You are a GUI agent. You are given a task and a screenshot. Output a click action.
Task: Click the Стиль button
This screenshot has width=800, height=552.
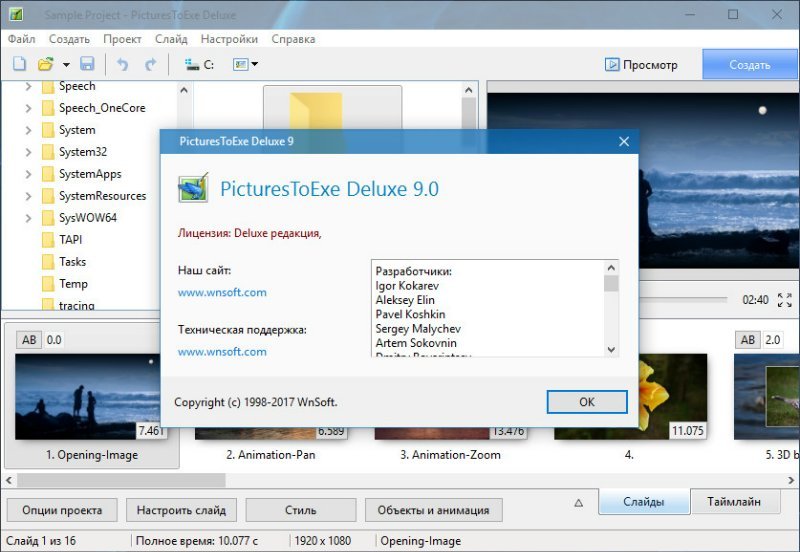301,510
